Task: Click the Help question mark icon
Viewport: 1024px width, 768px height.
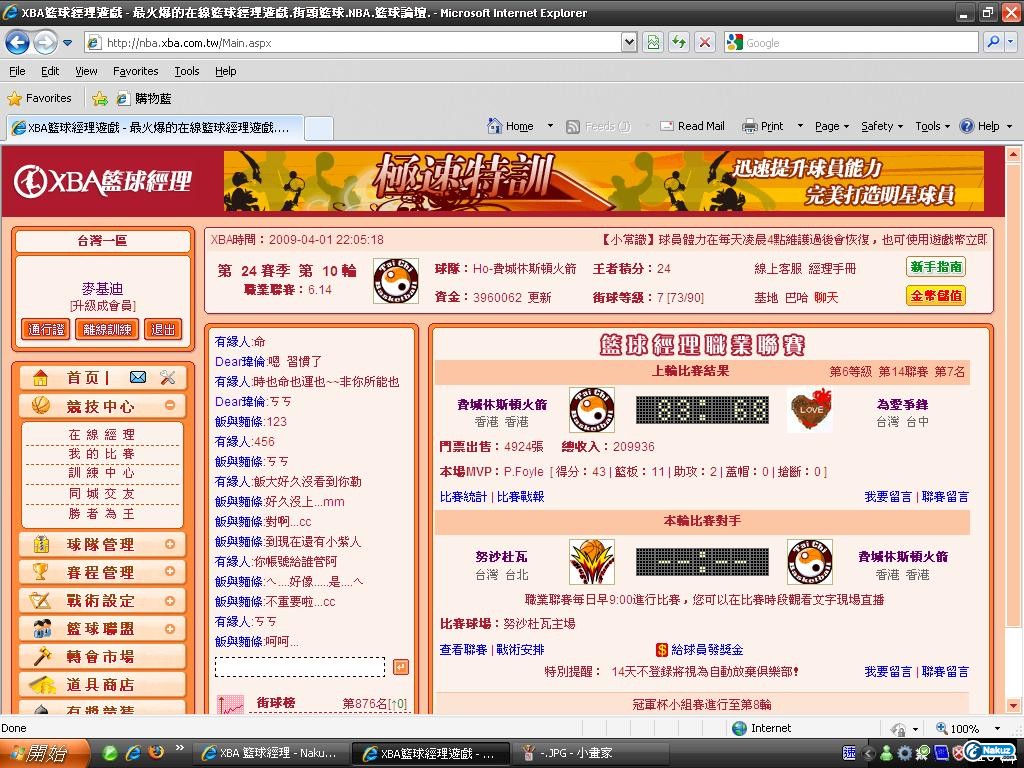Action: tap(967, 126)
